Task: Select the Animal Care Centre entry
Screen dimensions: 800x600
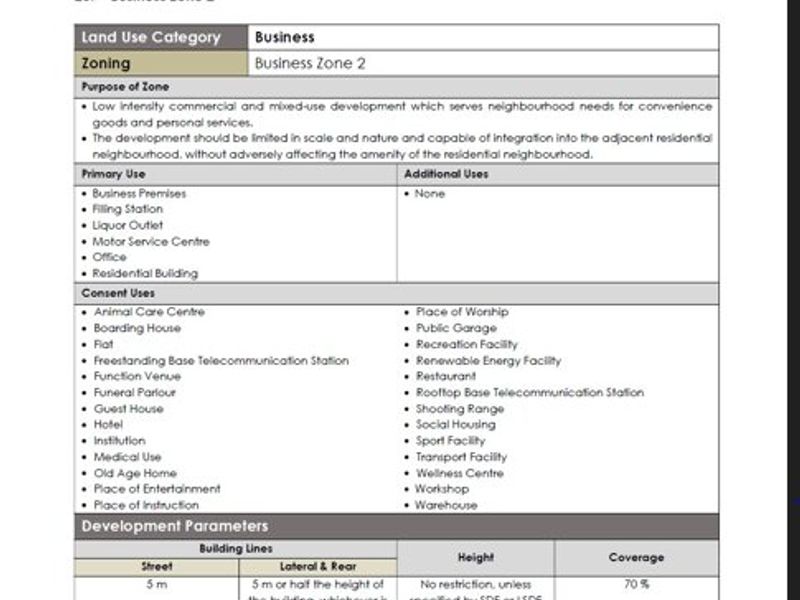Action: point(149,312)
